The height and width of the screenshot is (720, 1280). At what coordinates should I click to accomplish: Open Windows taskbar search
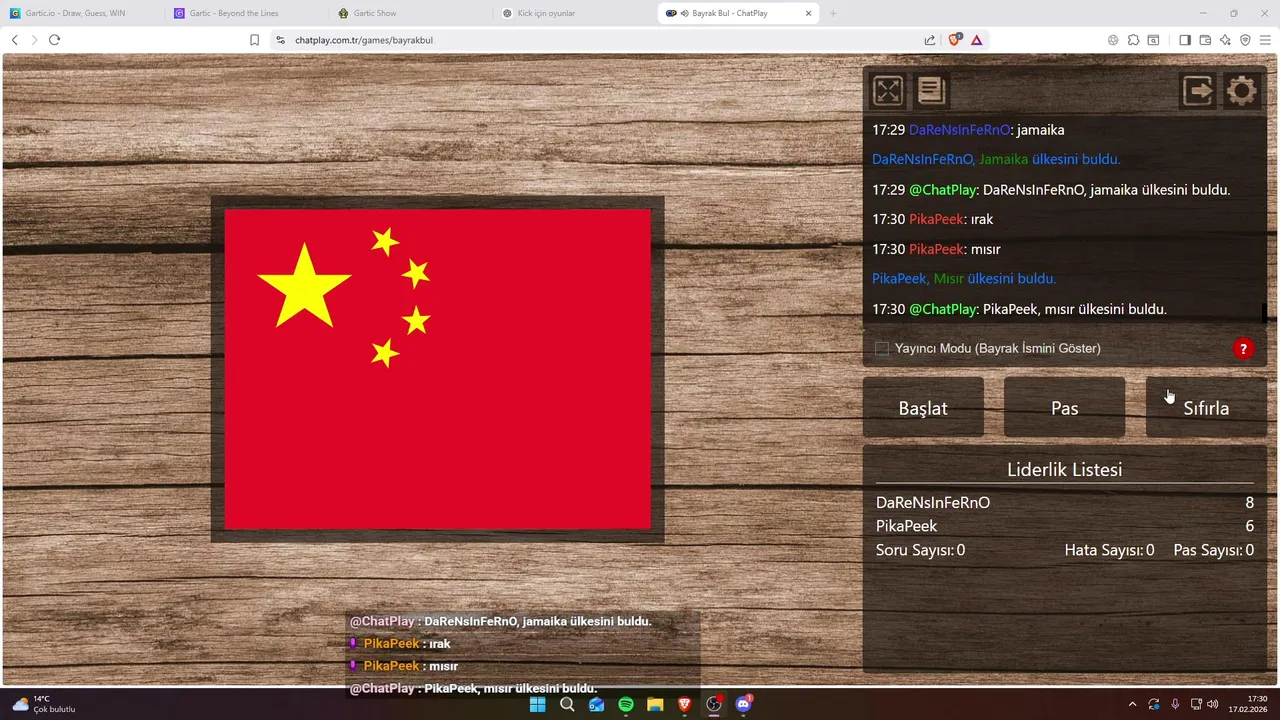[x=567, y=704]
